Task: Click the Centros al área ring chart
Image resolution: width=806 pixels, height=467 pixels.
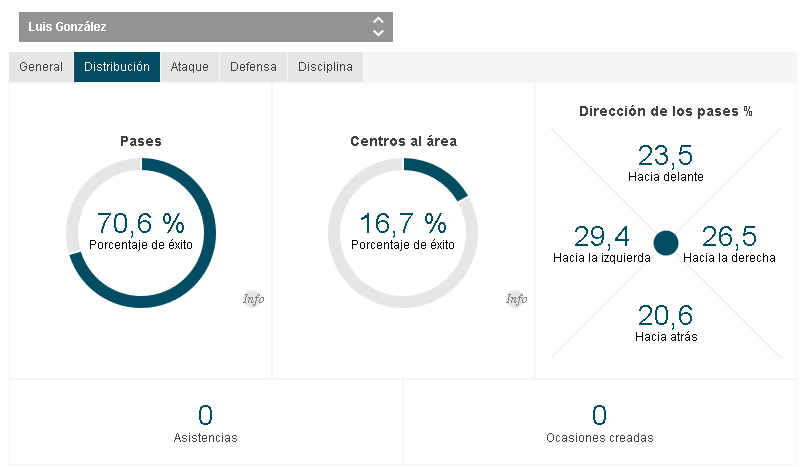Action: (x=403, y=233)
